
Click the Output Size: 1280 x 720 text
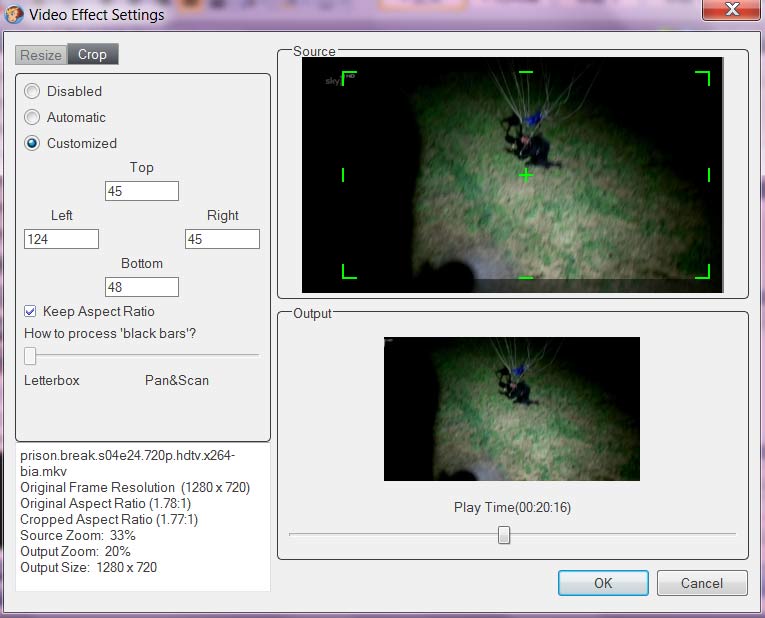[89, 567]
